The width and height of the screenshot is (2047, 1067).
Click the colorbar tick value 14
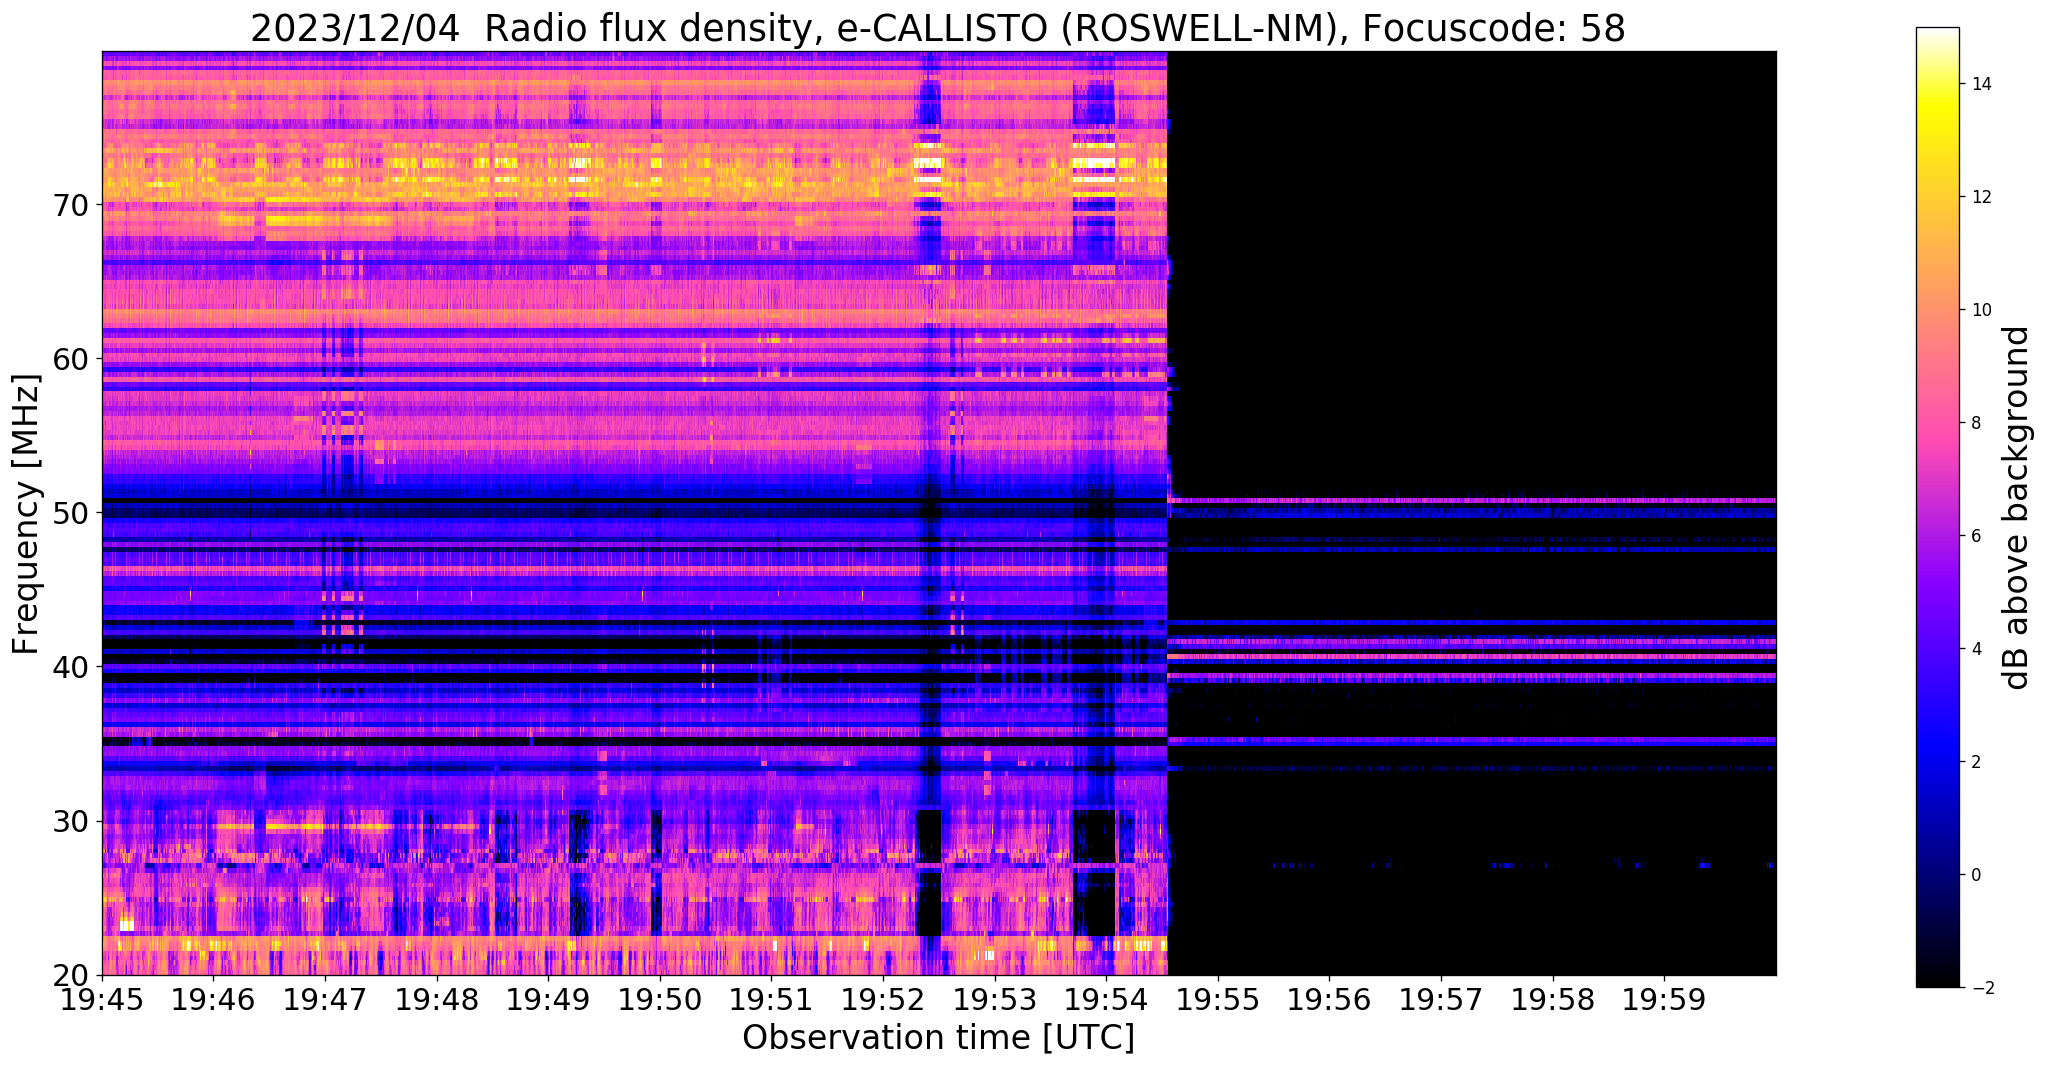[1981, 84]
